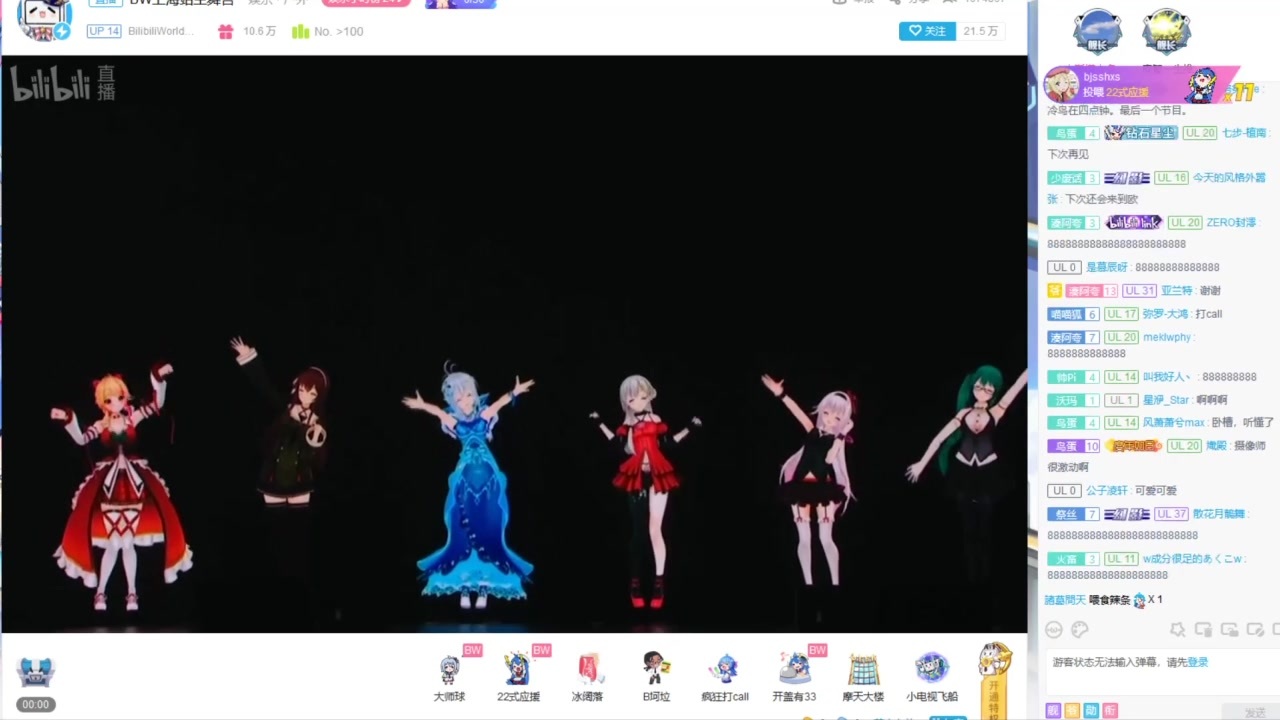The height and width of the screenshot is (720, 1280).
Task: Click the purple 舰 square icon
Action: coord(1053,710)
